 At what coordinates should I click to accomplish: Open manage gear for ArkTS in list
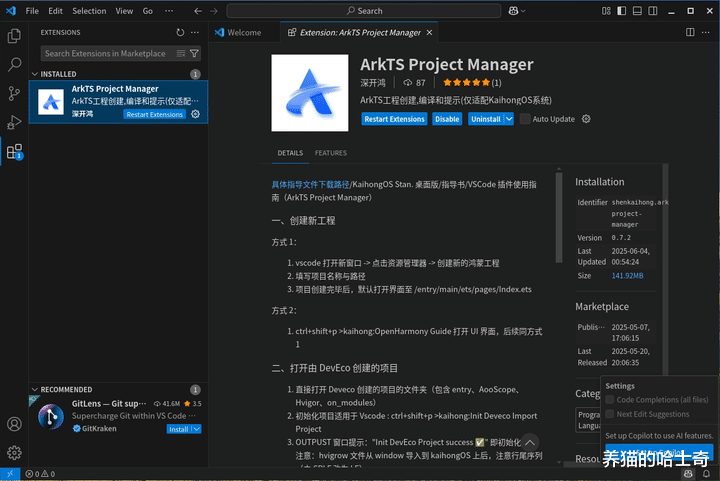tap(196, 114)
